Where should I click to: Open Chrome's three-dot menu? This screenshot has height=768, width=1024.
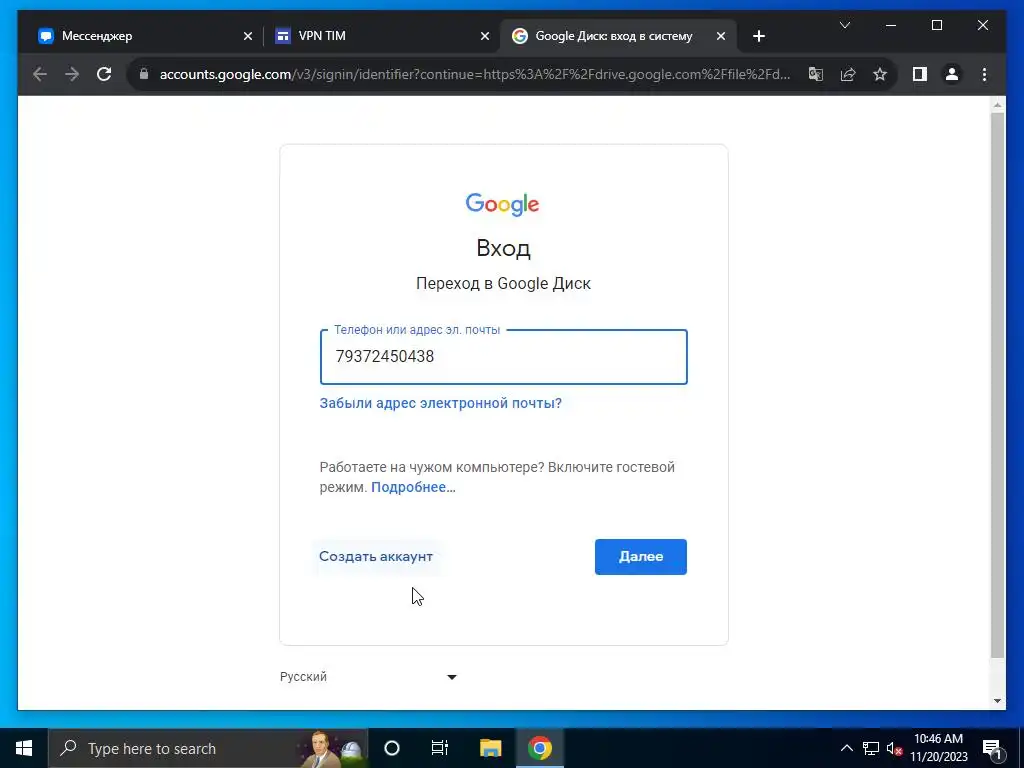click(x=984, y=74)
